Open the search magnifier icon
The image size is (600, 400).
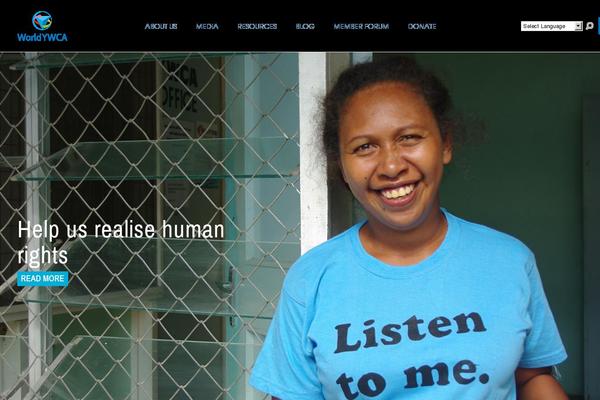(x=590, y=26)
